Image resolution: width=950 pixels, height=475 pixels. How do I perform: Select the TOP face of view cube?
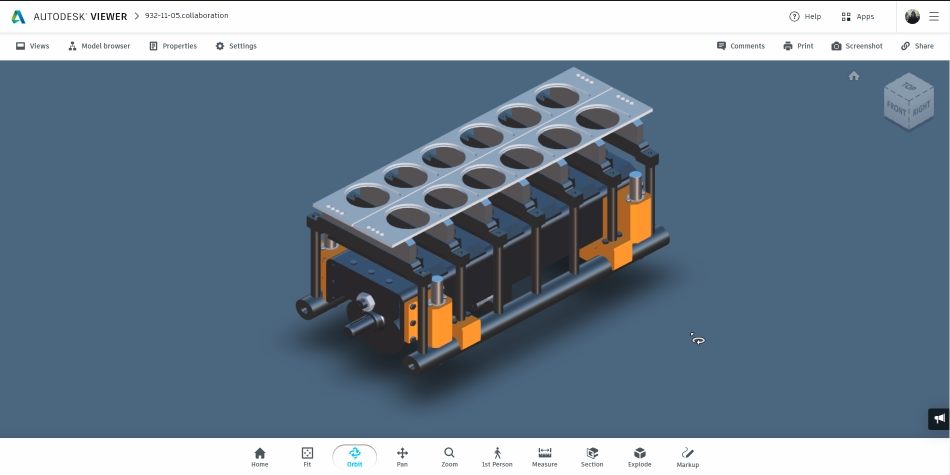click(908, 86)
